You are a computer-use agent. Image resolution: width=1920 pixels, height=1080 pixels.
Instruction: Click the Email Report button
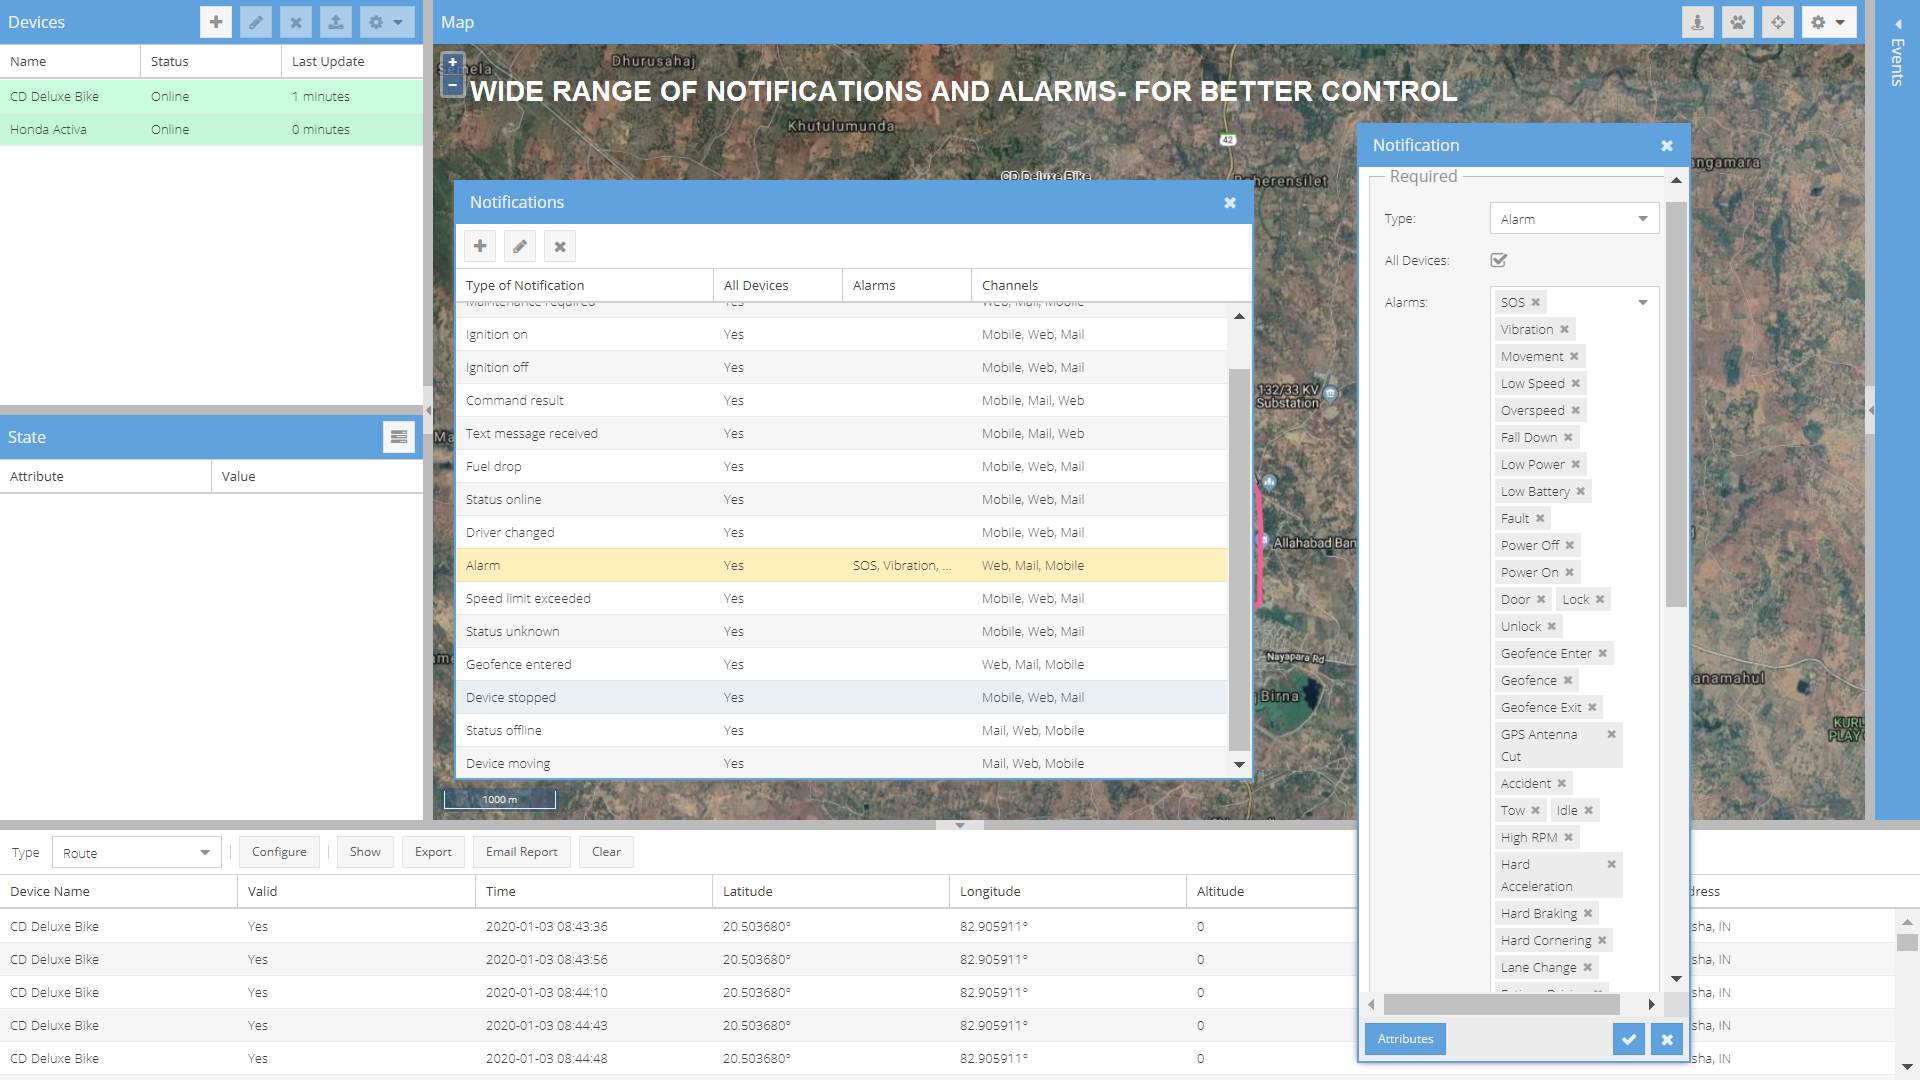(x=522, y=852)
